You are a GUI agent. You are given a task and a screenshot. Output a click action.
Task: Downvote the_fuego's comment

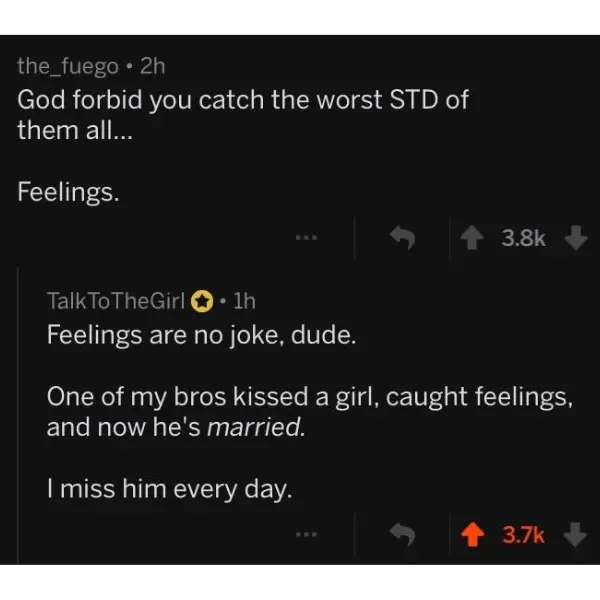coord(574,239)
